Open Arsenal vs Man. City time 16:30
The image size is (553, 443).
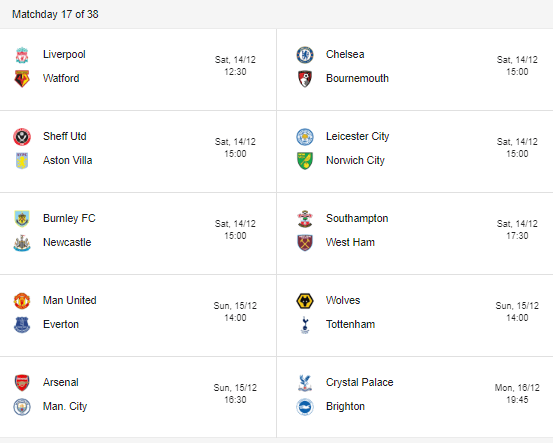235,394
